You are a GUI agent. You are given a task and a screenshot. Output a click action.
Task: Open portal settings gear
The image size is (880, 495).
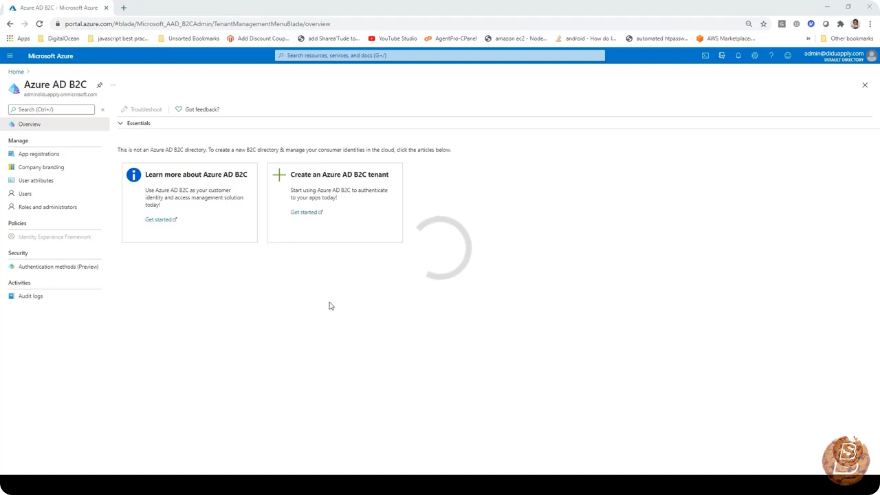tap(755, 56)
